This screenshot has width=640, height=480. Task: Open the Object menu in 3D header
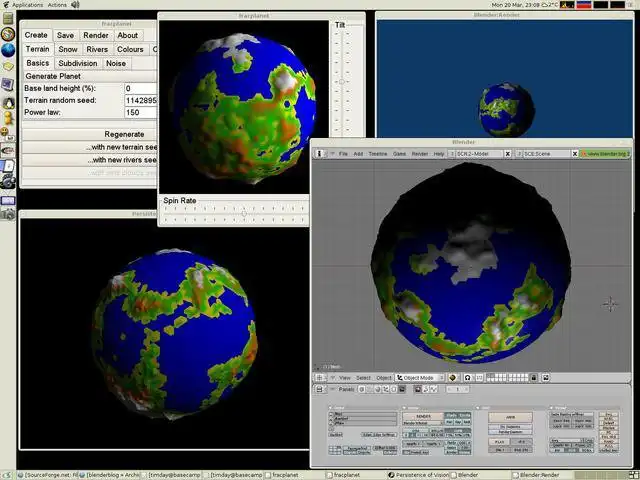(384, 378)
